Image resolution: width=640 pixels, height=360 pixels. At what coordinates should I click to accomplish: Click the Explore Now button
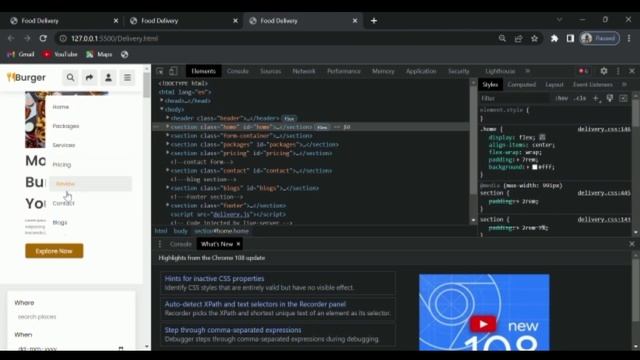pyautogui.click(x=54, y=251)
